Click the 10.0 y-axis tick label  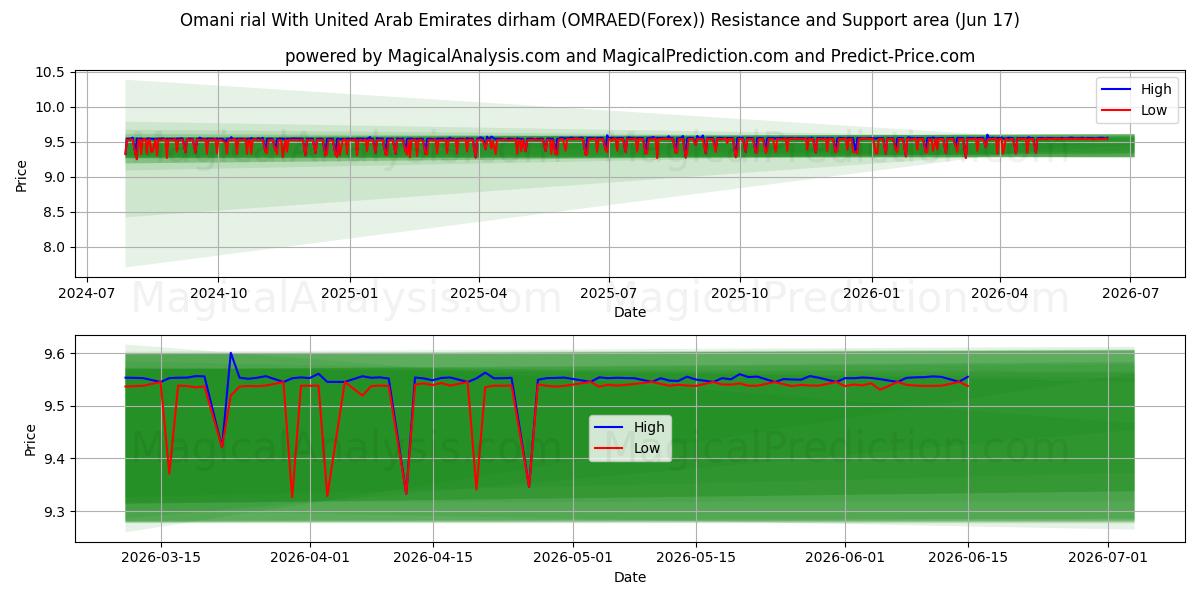pyautogui.click(x=51, y=108)
